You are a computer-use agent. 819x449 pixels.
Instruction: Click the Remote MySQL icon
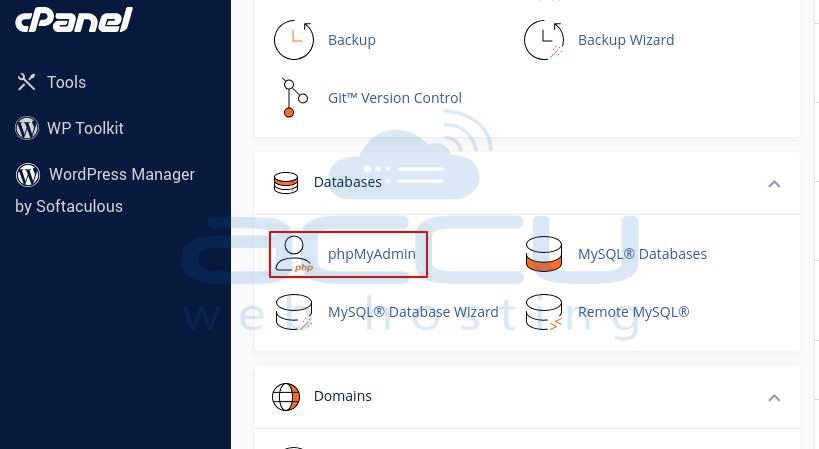[544, 312]
